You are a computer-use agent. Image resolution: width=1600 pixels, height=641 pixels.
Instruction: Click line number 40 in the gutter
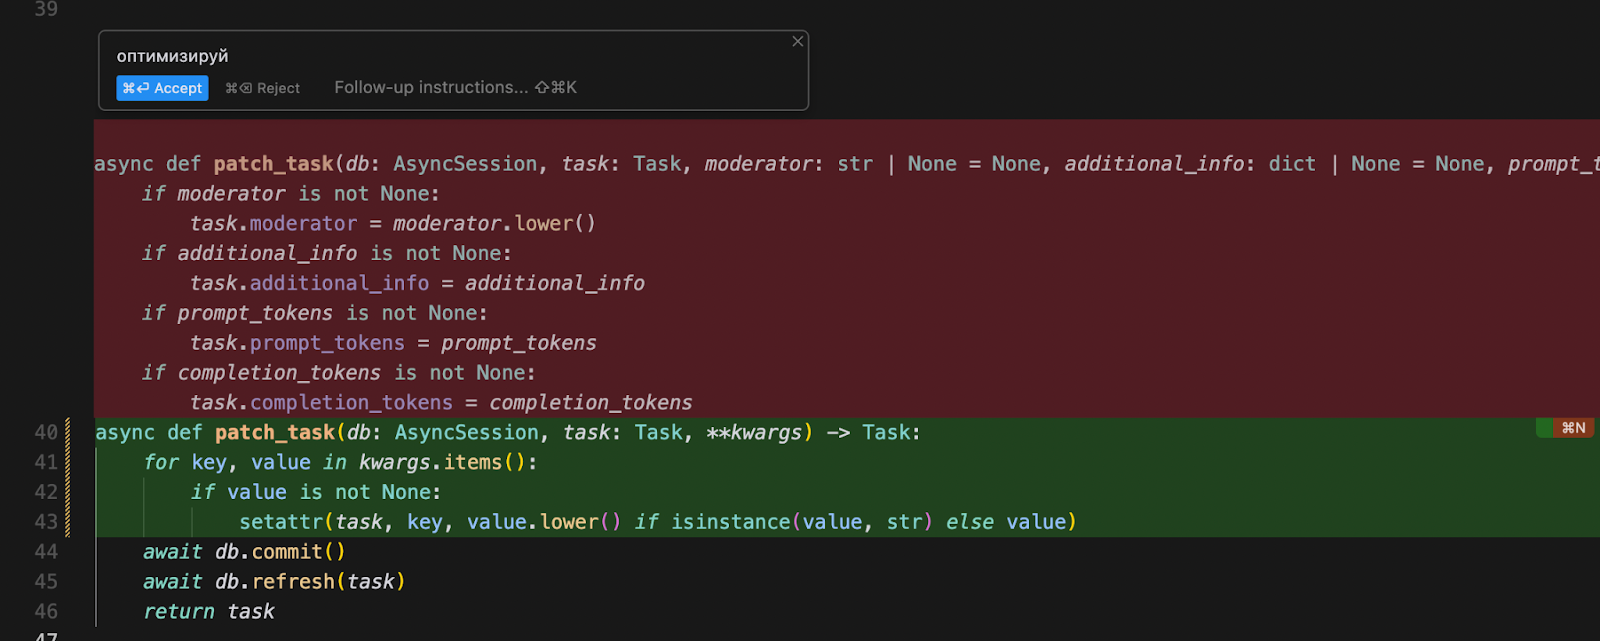pyautogui.click(x=46, y=432)
